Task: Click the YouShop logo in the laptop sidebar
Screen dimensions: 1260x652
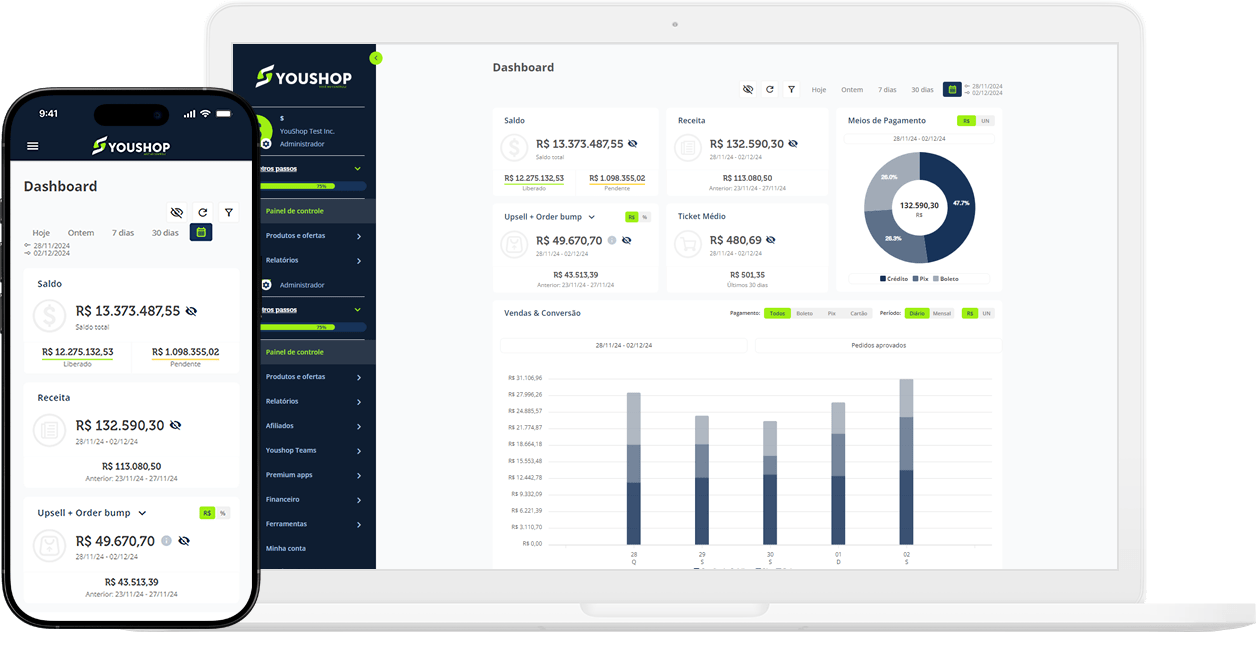Action: pos(304,76)
